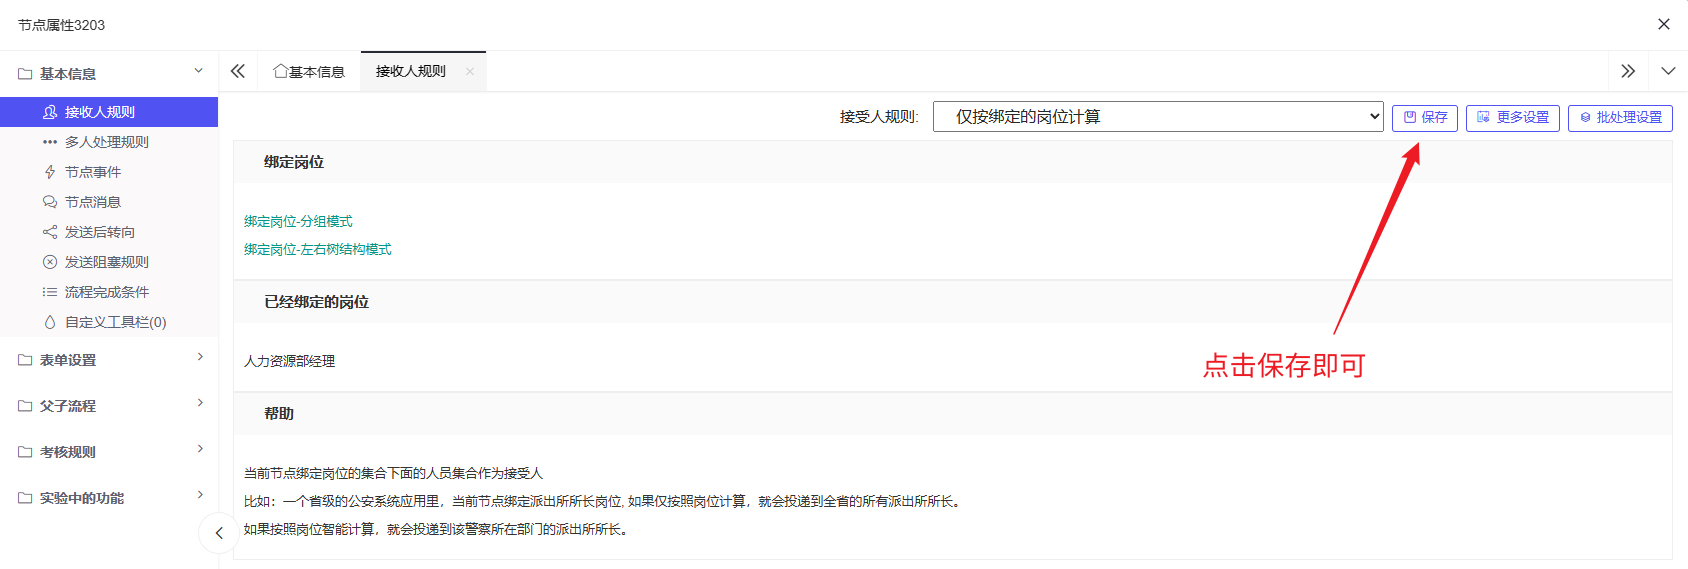Open tab list down-arrow menu
Image resolution: width=1688 pixels, height=569 pixels.
[1667, 71]
